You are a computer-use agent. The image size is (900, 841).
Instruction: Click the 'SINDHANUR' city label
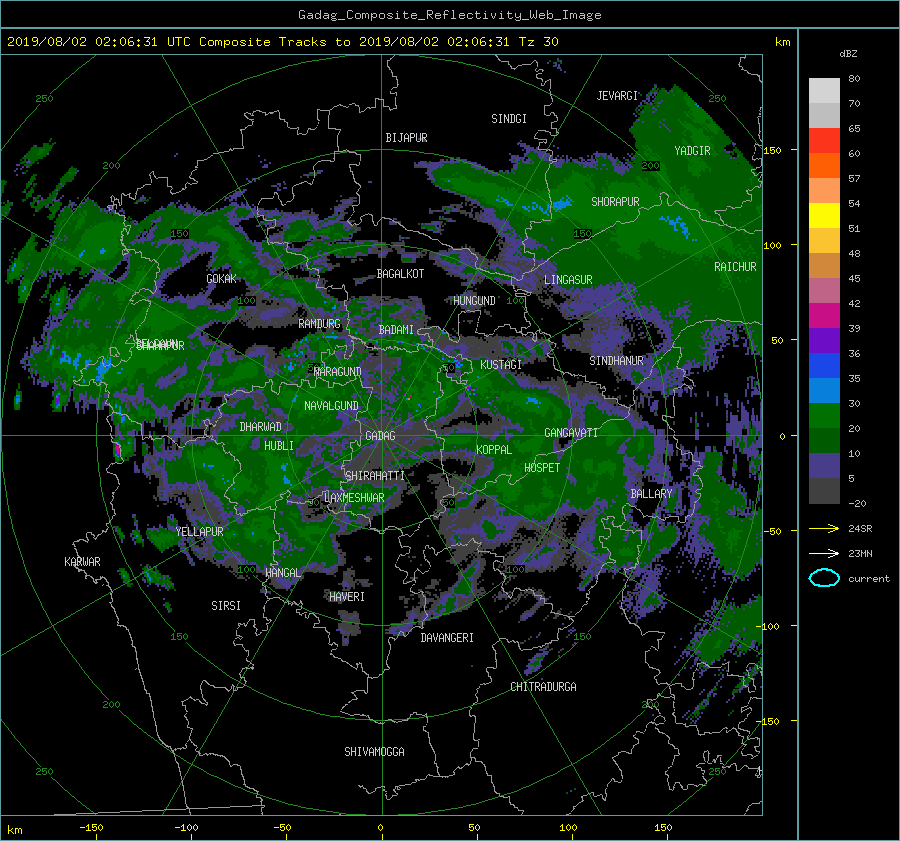616,361
